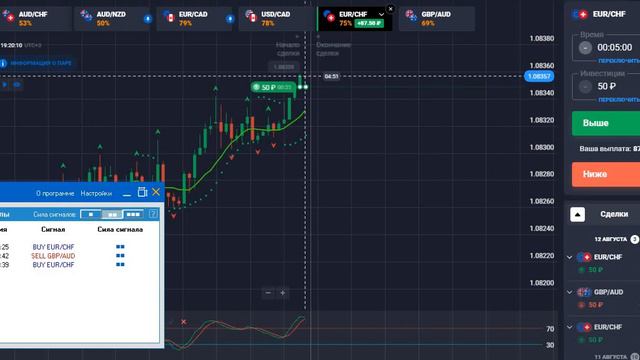640x360 pixels.
Task: Decrease trade time with minus button
Action: pos(585,48)
